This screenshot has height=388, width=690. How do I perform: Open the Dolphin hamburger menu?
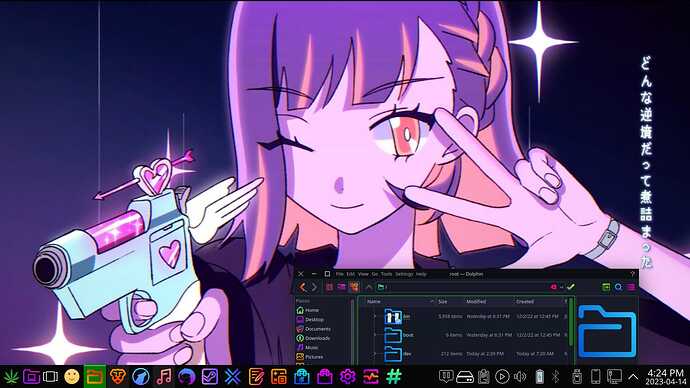(x=631, y=287)
